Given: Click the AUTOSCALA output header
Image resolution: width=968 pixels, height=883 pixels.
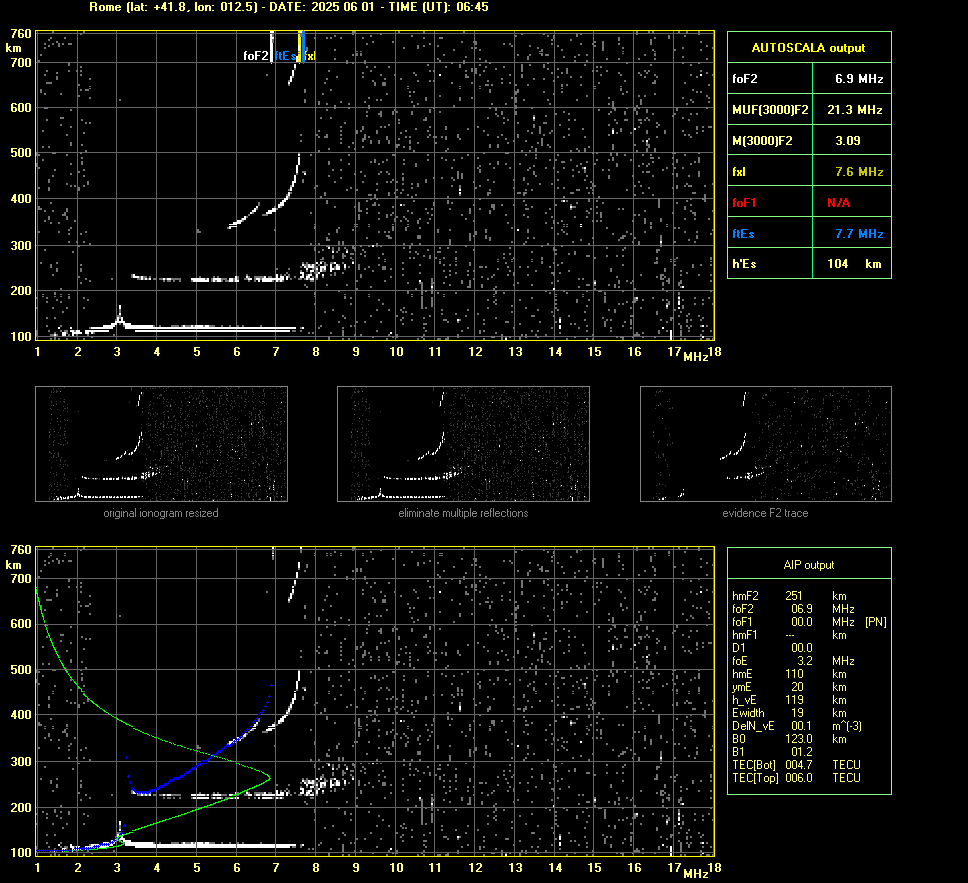Looking at the screenshot, I should pos(809,48).
